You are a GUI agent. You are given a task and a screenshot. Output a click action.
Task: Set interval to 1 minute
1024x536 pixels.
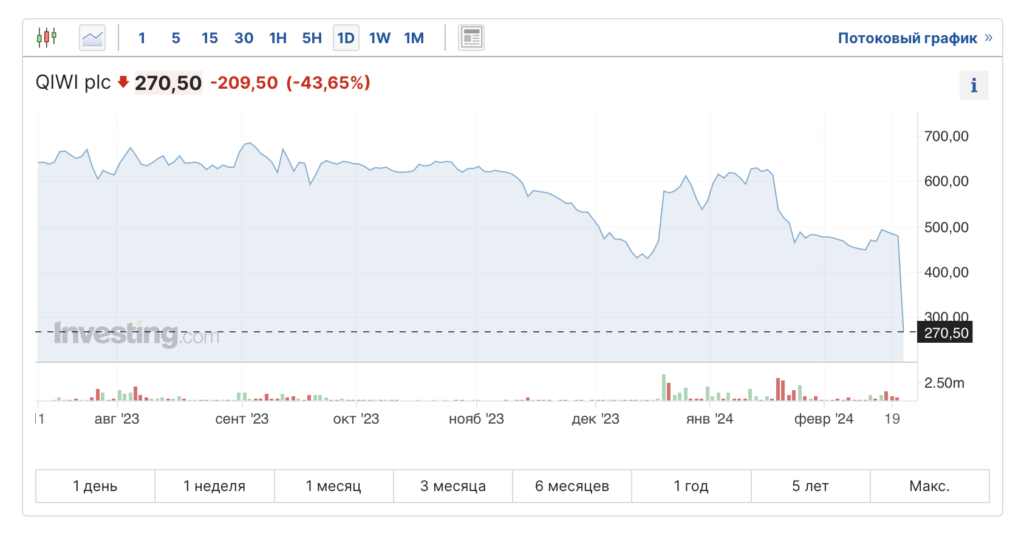point(142,38)
